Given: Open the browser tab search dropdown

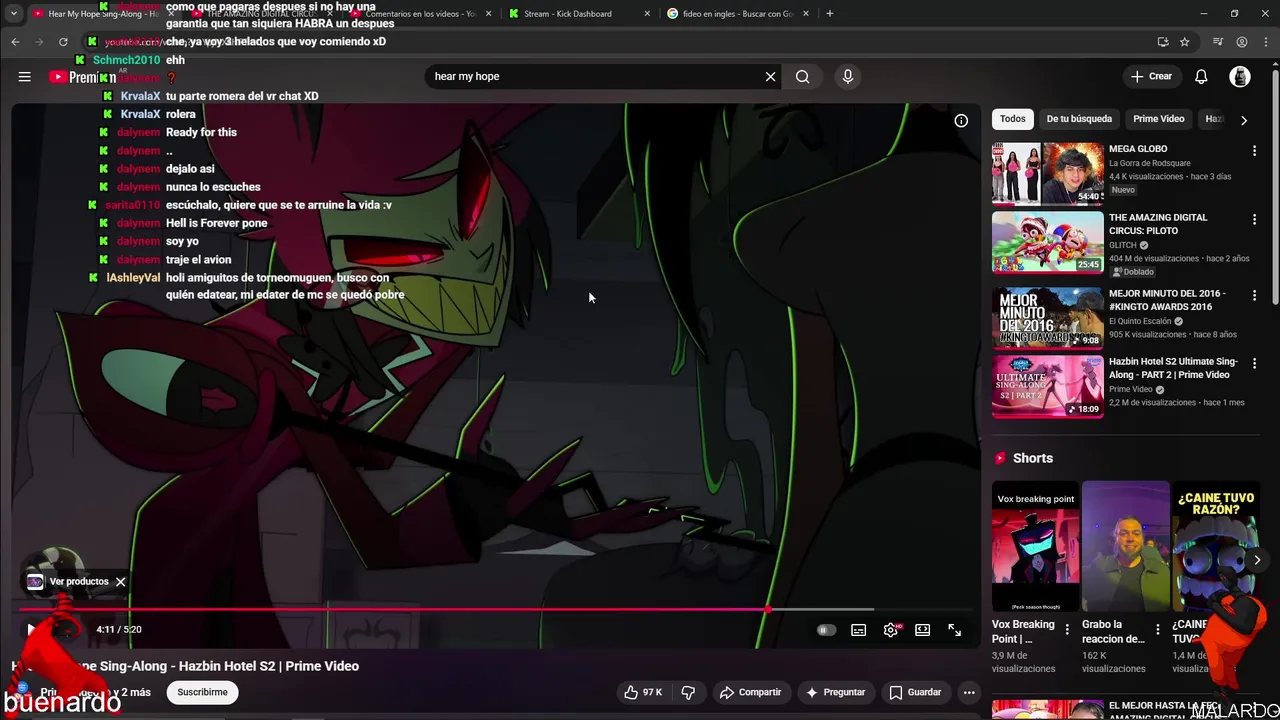Looking at the screenshot, I should tap(13, 14).
